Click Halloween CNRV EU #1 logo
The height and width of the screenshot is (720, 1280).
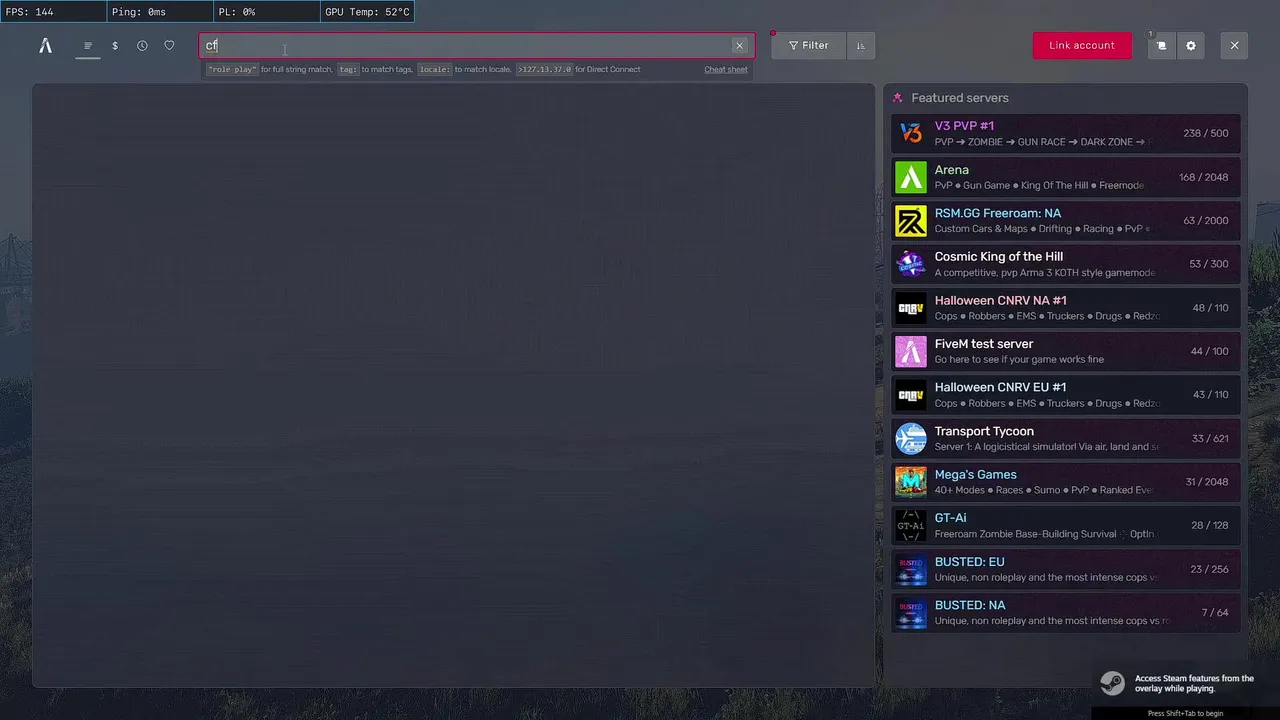pos(910,394)
